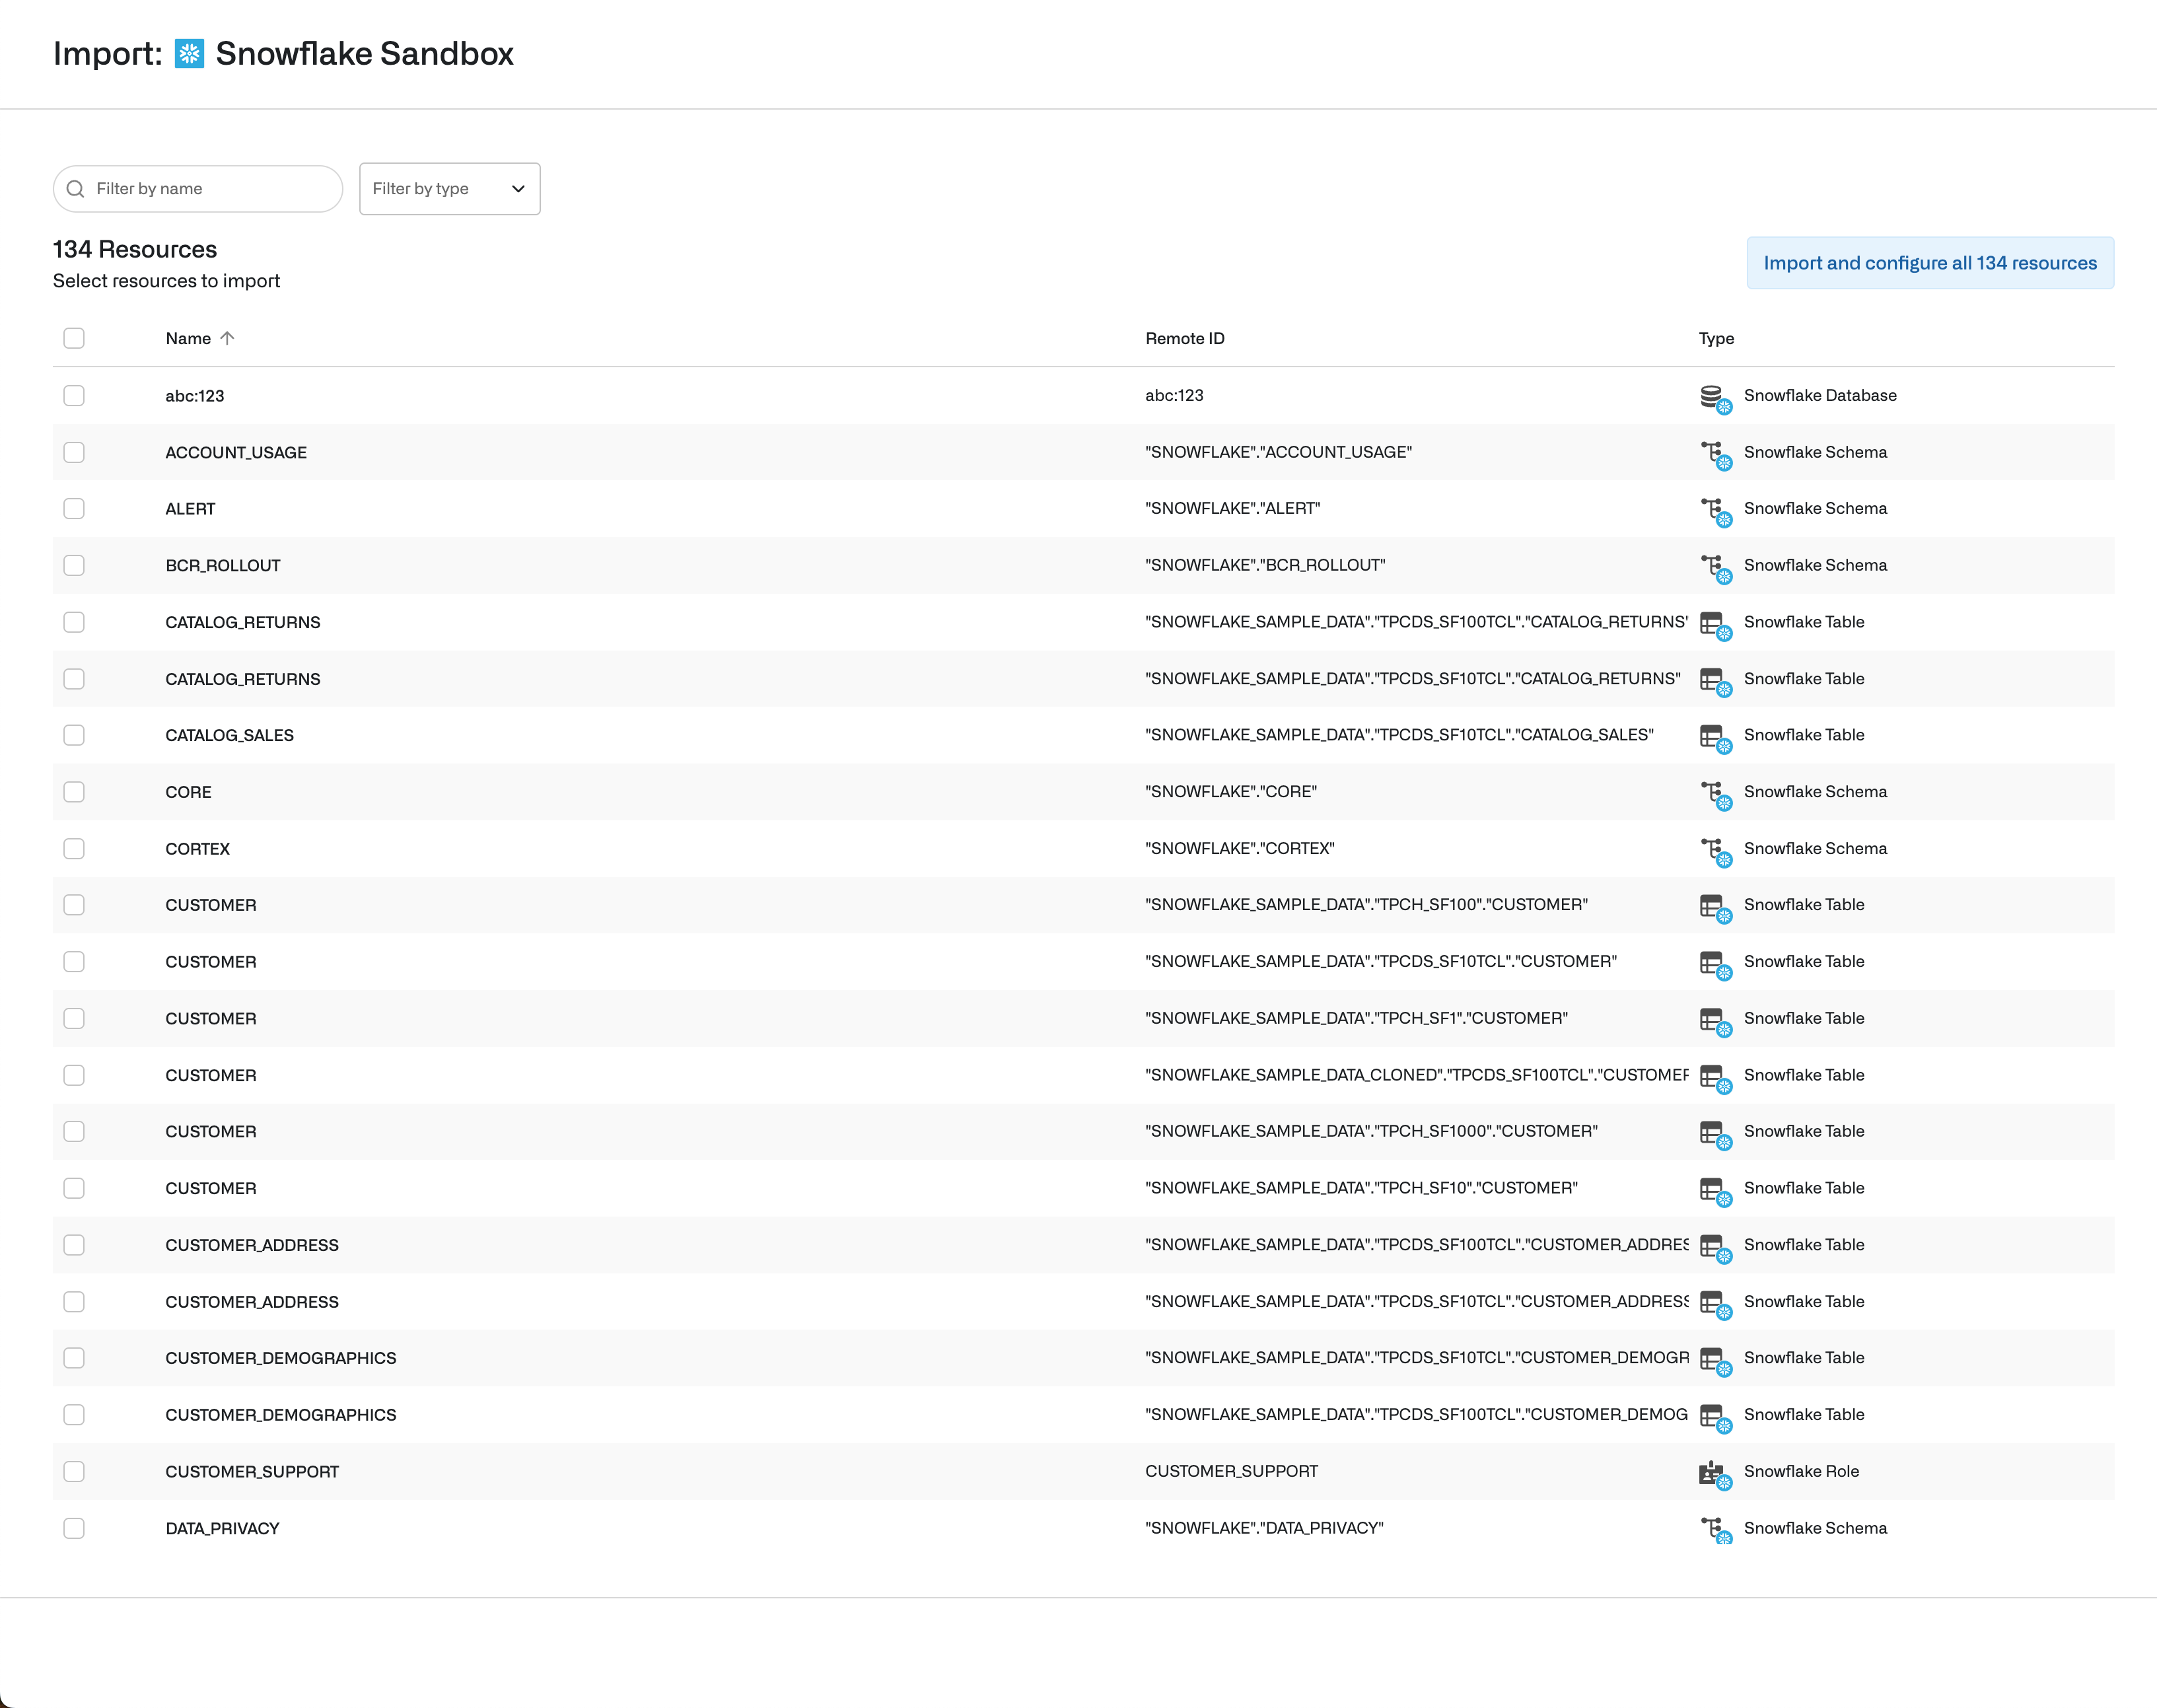Click the Snowflake Database icon for abc:123
This screenshot has height=1708, width=2157.
(1714, 398)
